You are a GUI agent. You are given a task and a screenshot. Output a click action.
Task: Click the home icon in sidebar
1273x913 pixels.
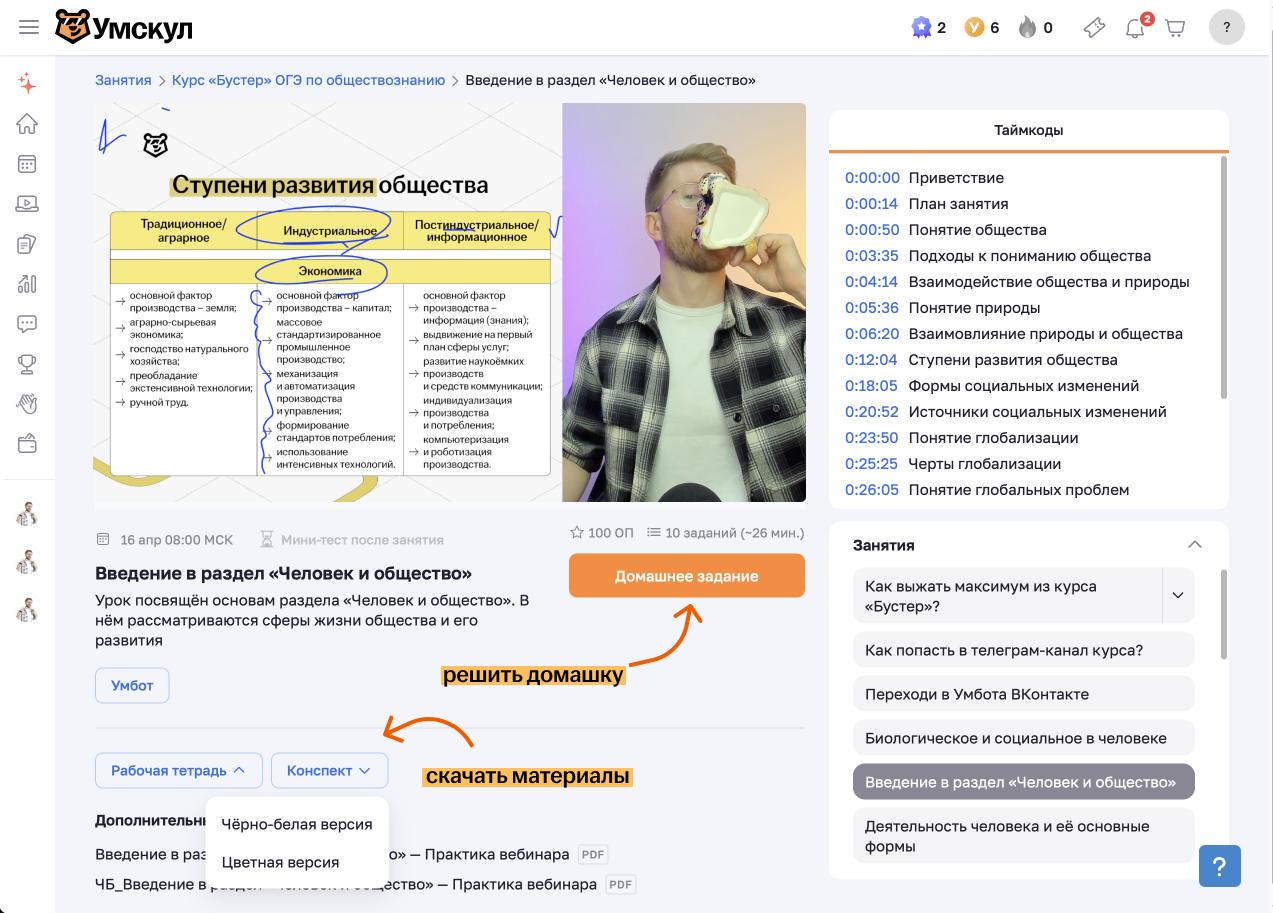pyautogui.click(x=27, y=123)
